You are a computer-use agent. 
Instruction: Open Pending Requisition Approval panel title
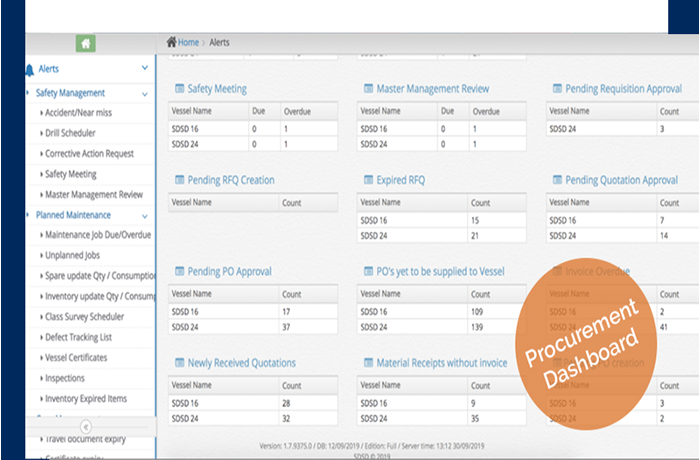(623, 89)
